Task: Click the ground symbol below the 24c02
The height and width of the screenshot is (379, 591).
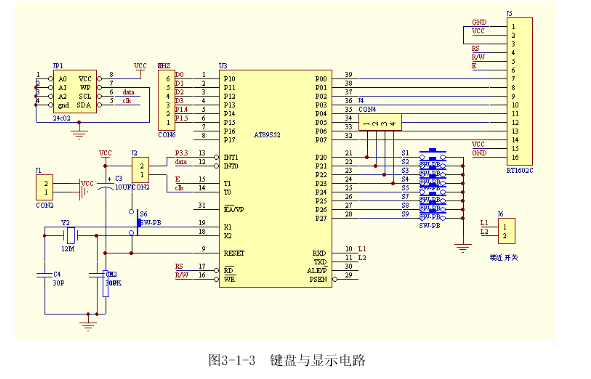Action: coord(79,134)
